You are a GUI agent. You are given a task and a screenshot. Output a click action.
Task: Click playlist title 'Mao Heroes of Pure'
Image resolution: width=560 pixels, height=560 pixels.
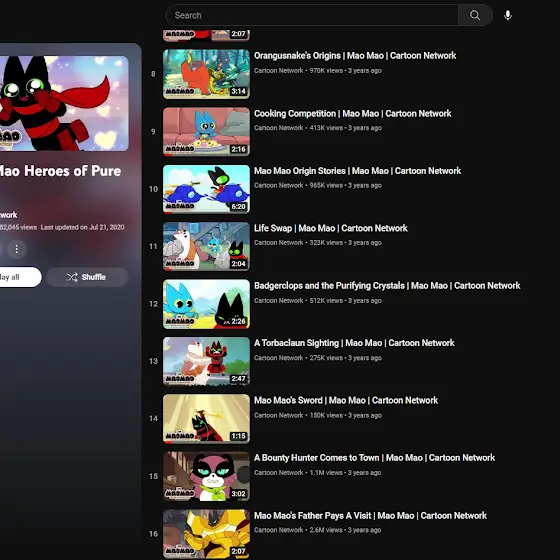click(x=60, y=171)
